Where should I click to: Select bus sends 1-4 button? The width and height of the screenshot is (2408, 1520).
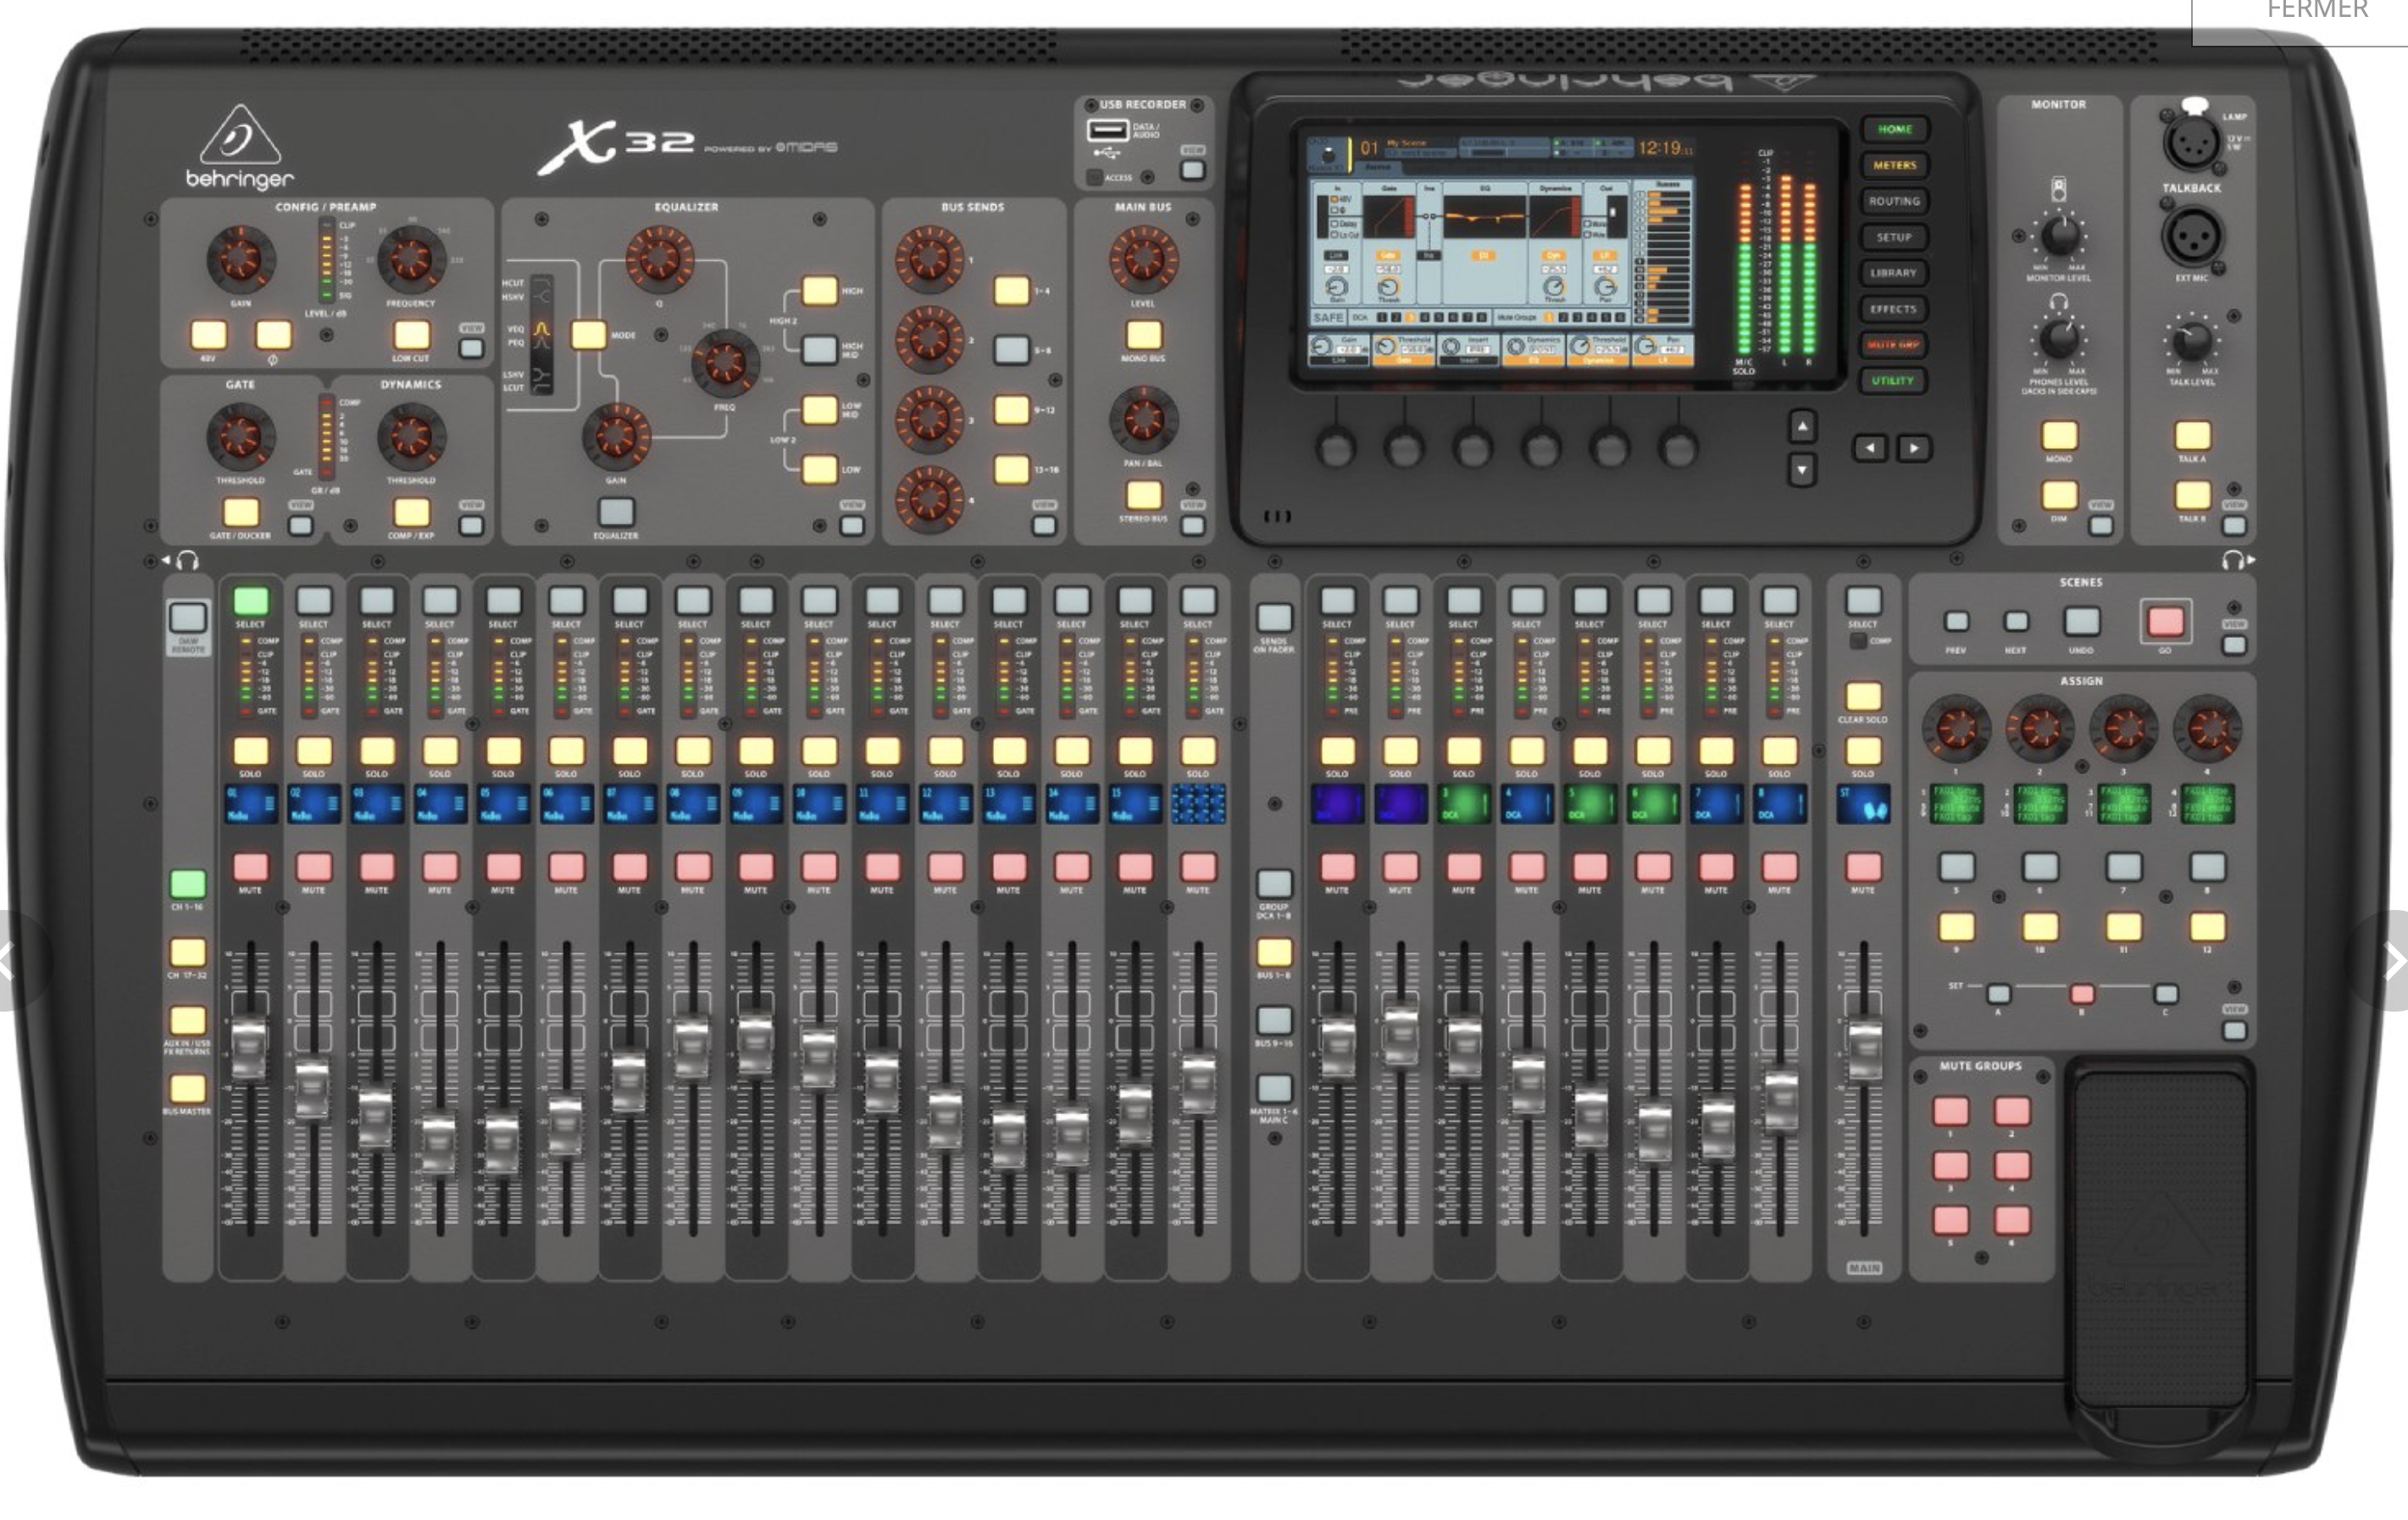[1011, 291]
